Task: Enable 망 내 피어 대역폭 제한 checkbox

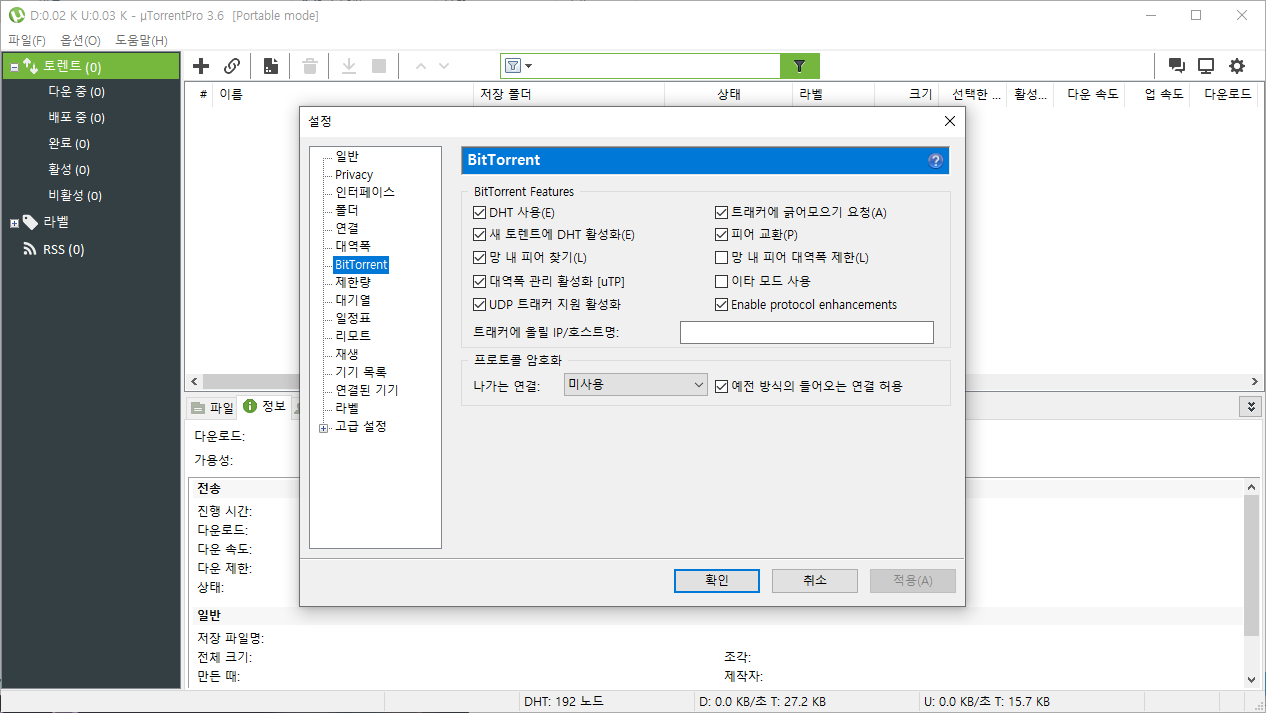Action: (721, 258)
